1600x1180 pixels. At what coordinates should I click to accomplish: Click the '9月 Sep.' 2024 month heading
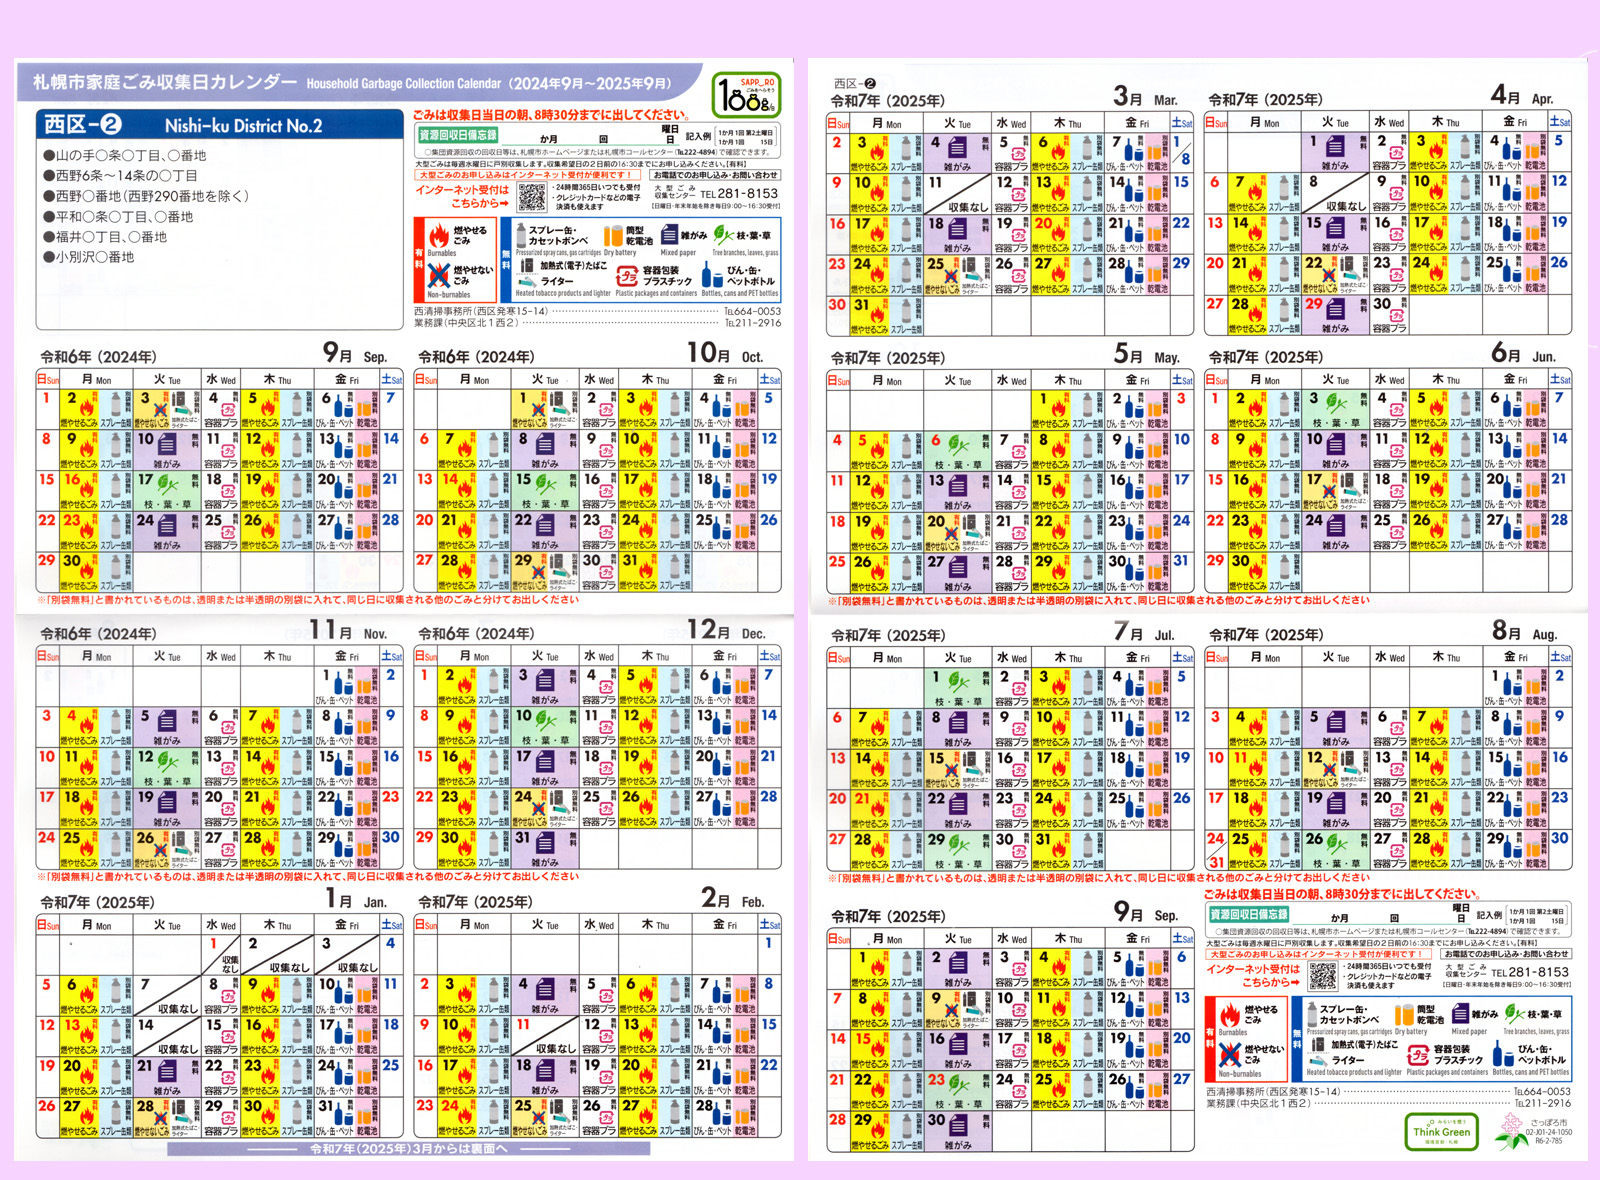pyautogui.click(x=354, y=354)
